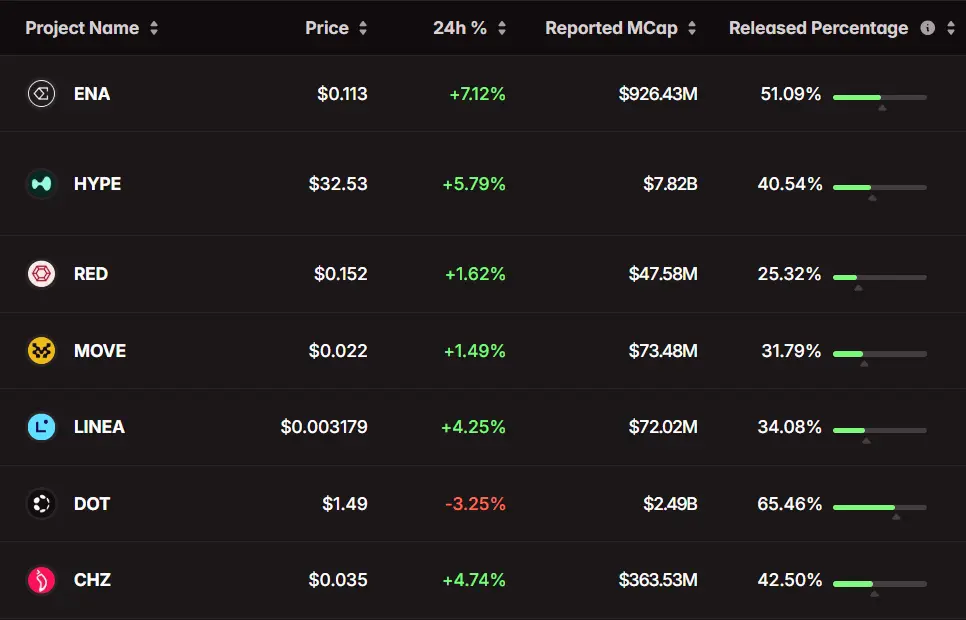Viewport: 966px width, 620px height.
Task: Click the MOVE token logo icon
Action: coord(41,351)
